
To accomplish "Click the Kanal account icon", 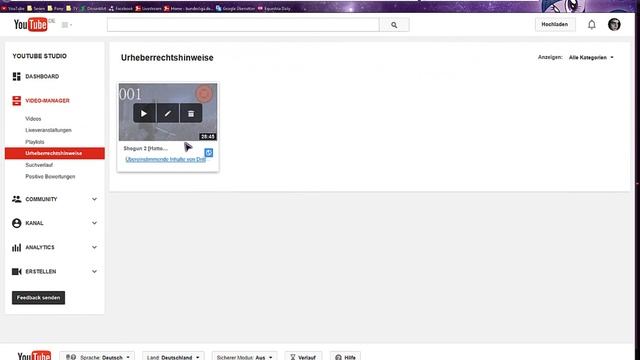I will tap(16, 223).
